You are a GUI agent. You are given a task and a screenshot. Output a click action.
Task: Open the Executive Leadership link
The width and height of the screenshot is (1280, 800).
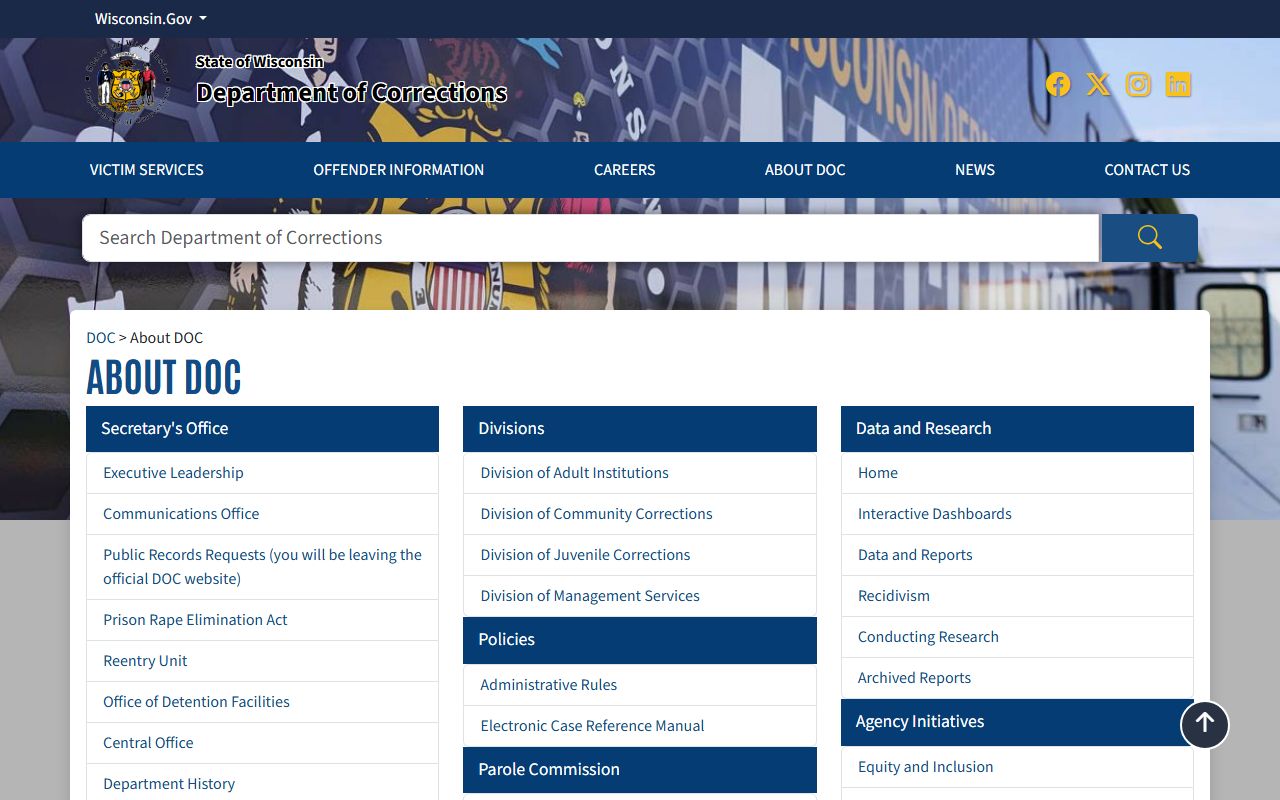(173, 473)
